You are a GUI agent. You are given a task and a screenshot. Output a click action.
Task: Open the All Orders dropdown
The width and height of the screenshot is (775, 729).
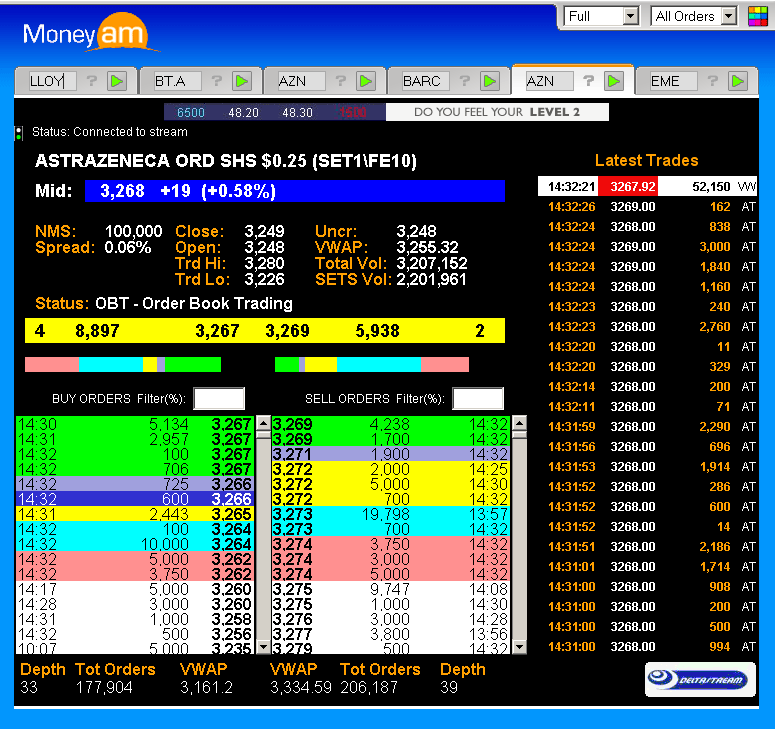pos(727,16)
